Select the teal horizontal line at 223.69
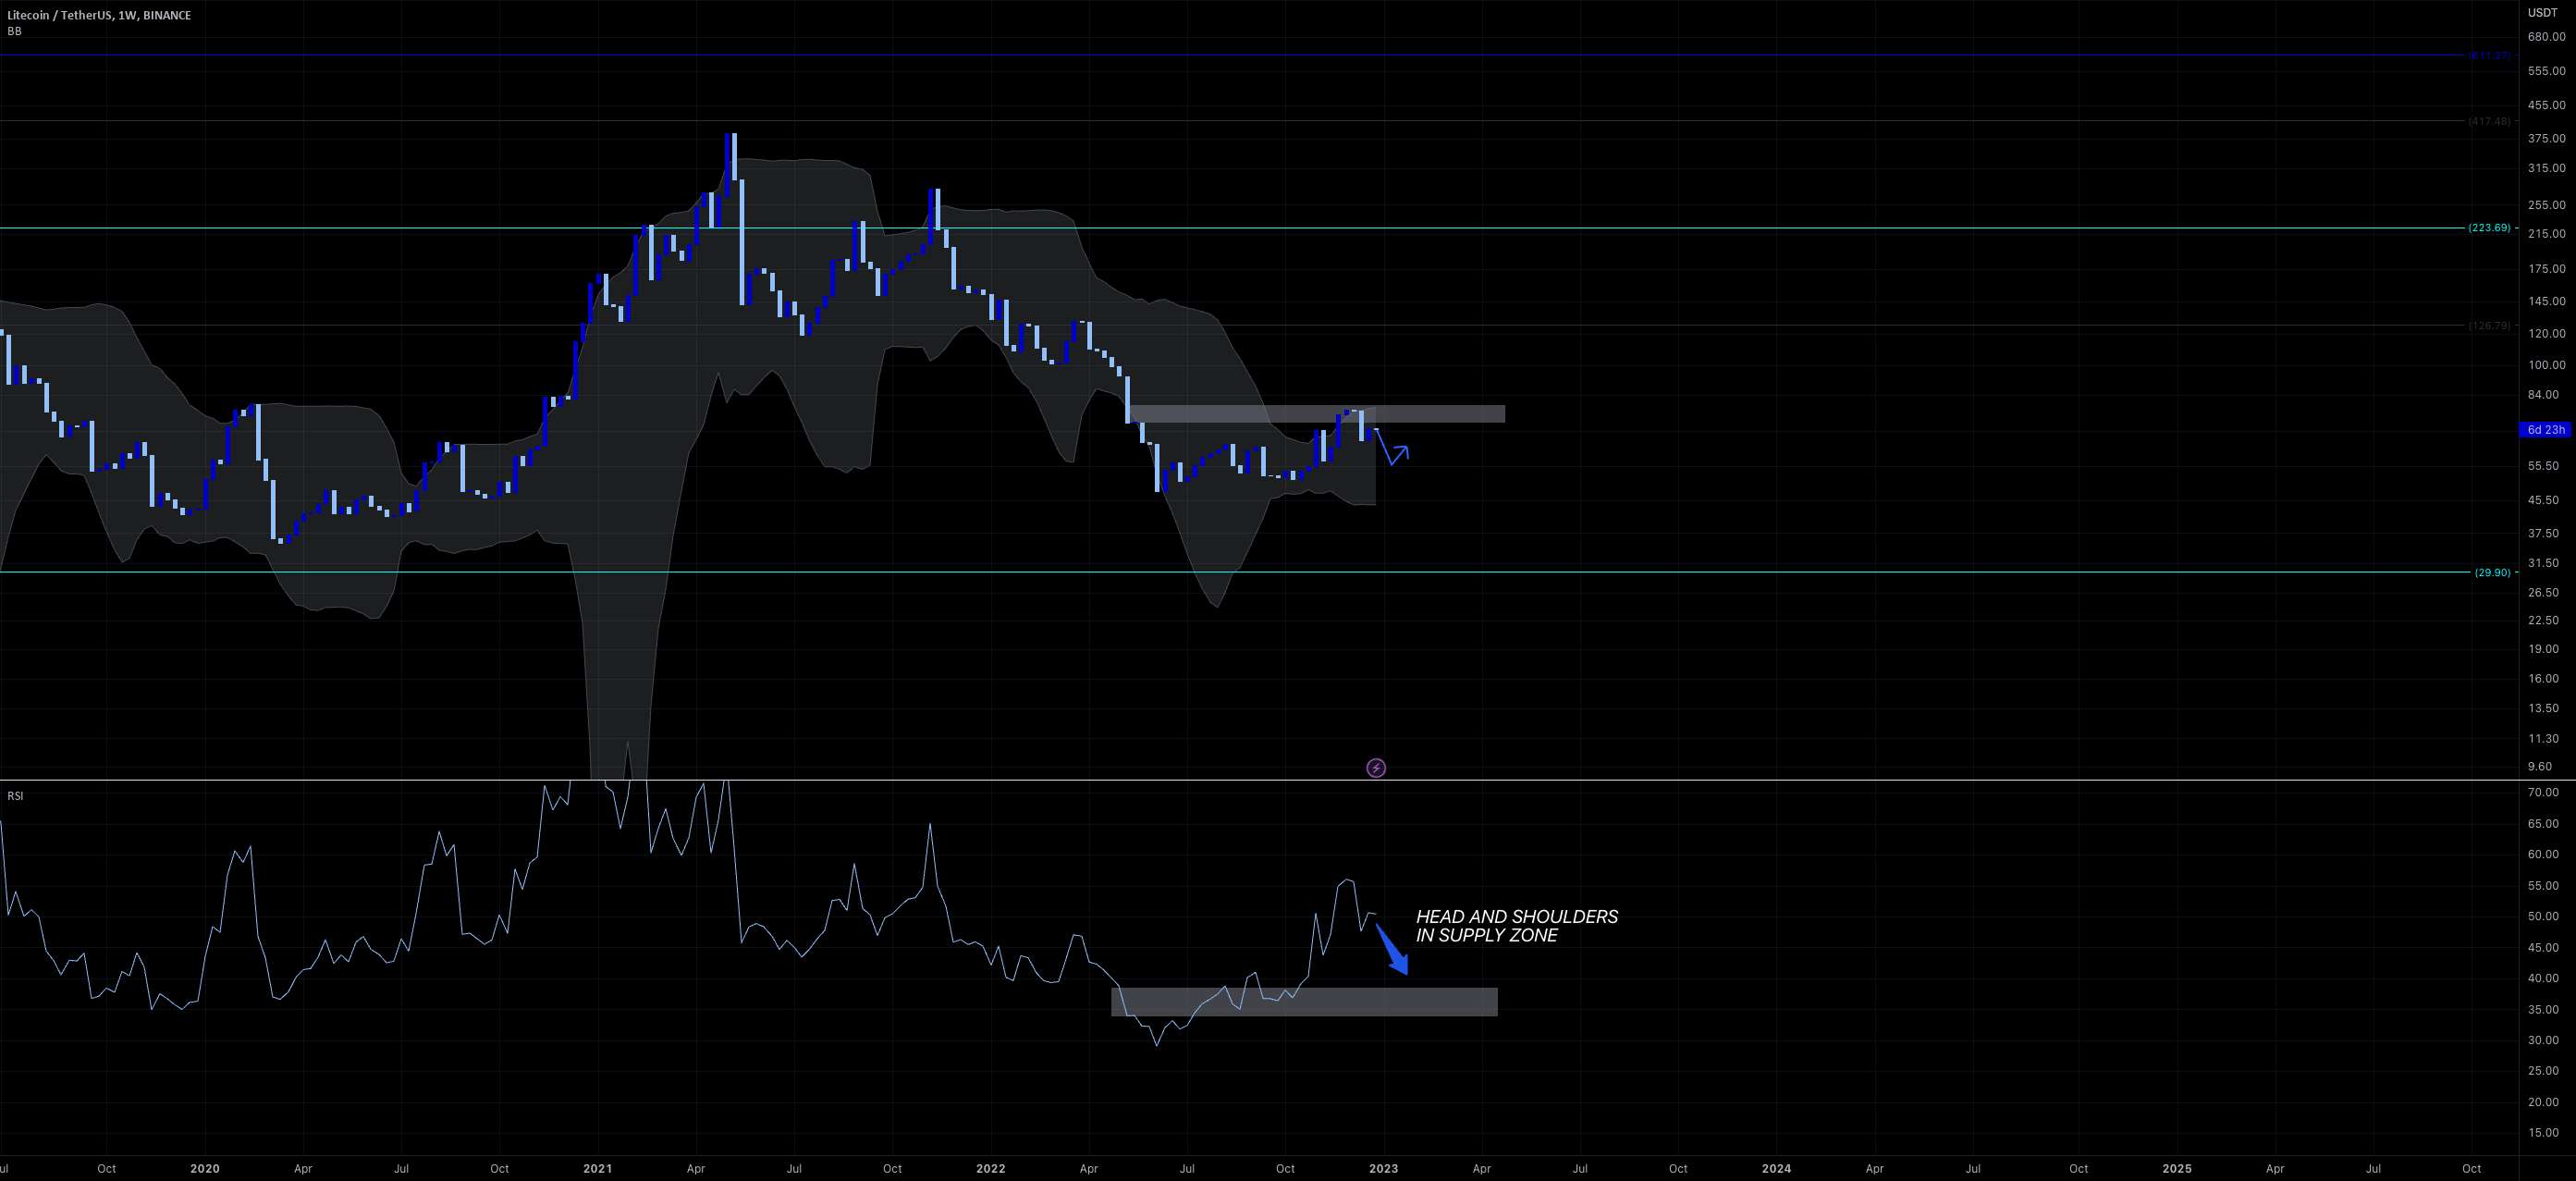The image size is (2576, 1181). pyautogui.click(x=1232, y=228)
